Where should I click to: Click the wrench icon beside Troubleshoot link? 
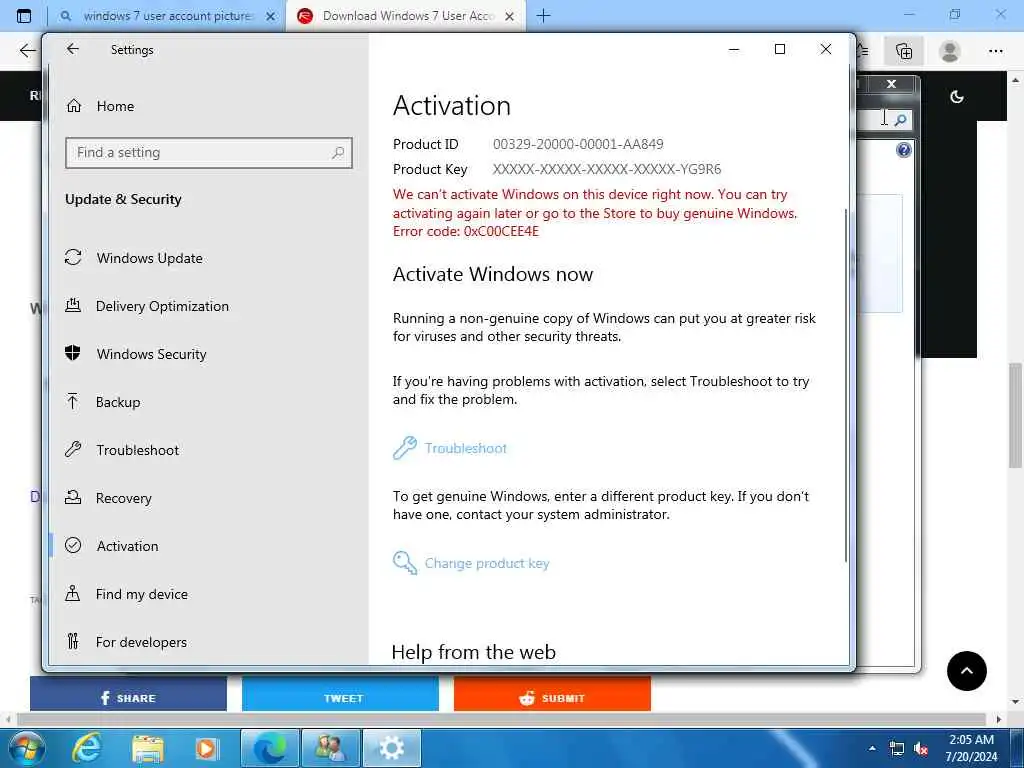click(404, 448)
